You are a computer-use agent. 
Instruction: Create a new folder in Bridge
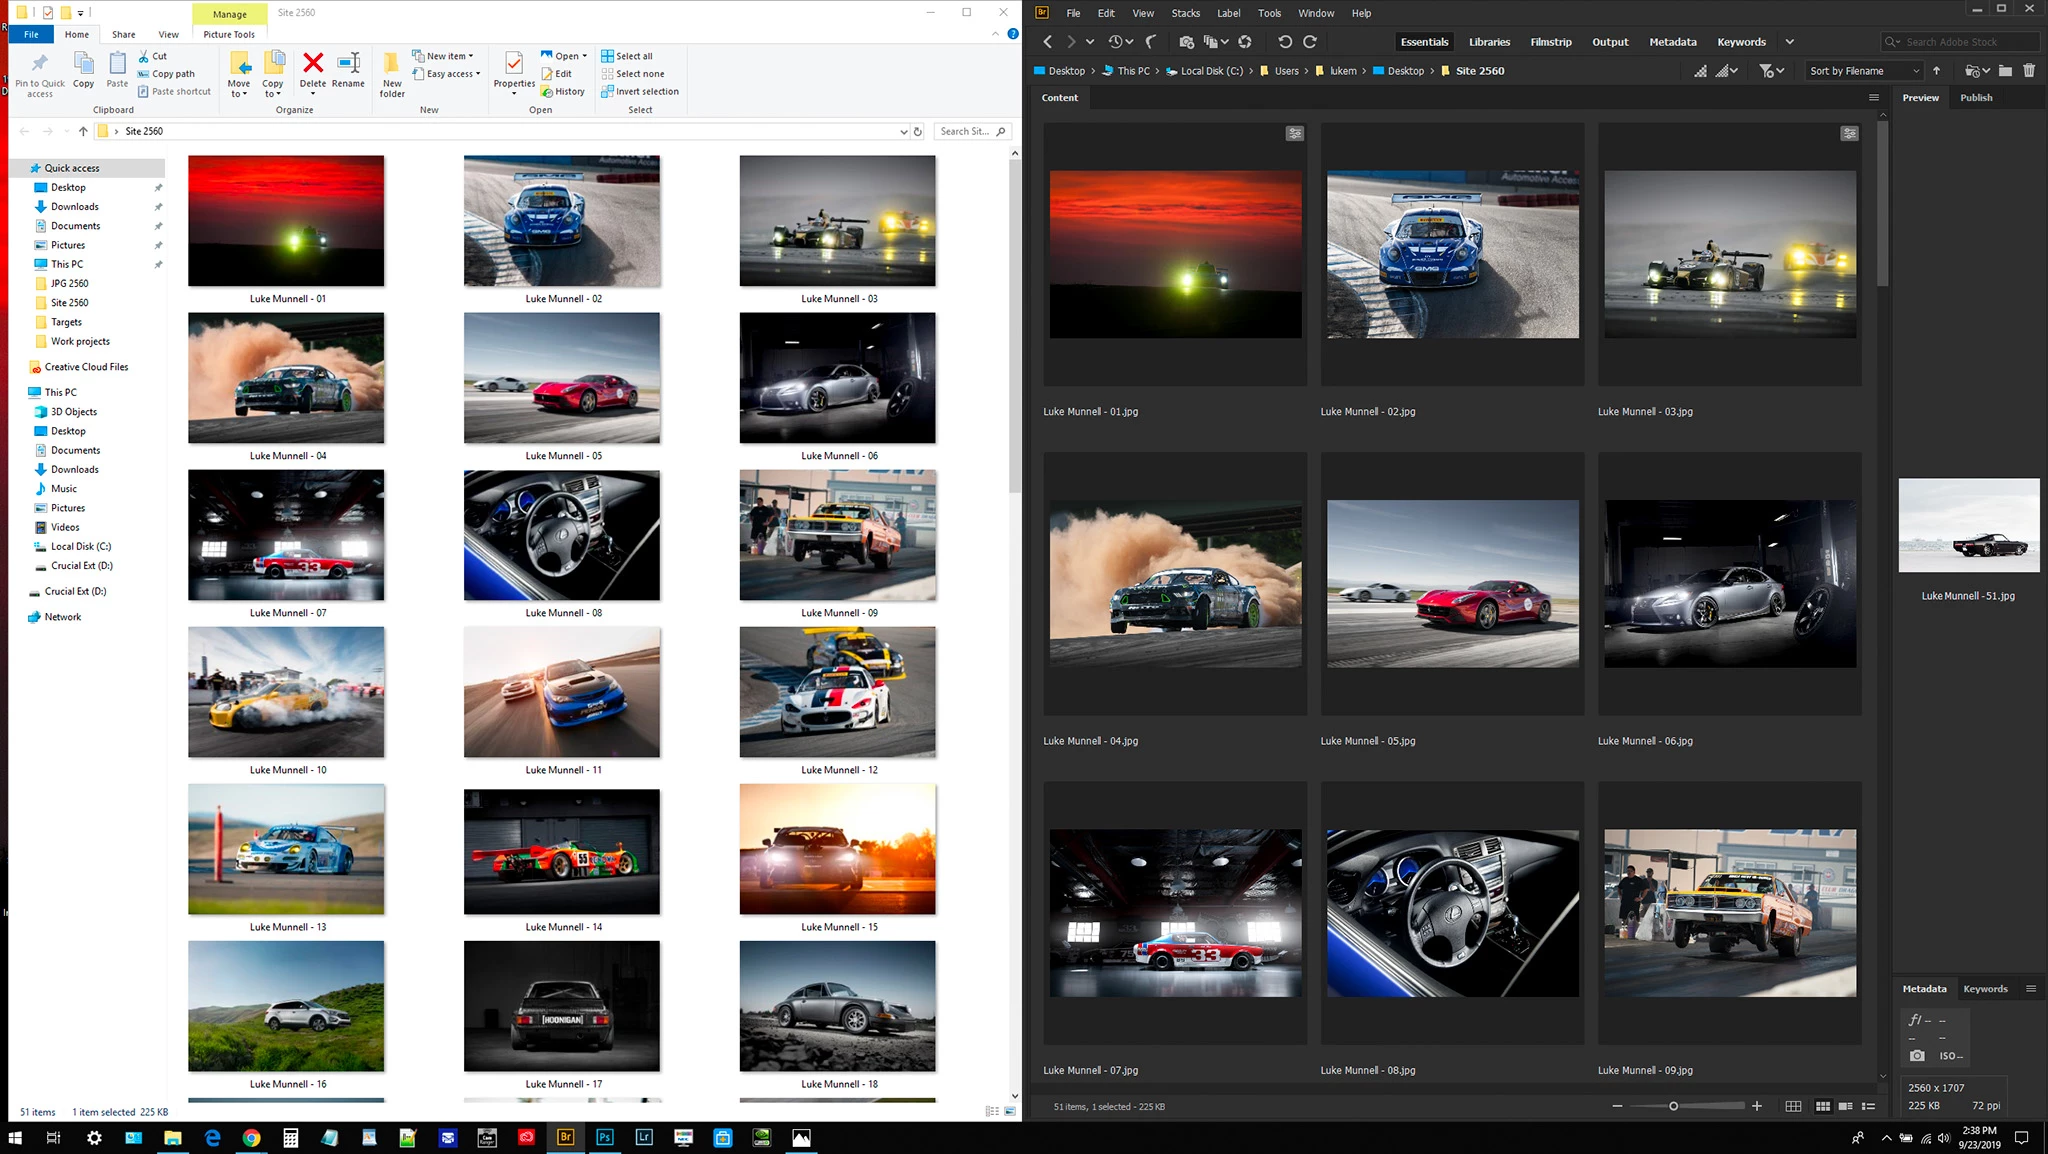2005,71
